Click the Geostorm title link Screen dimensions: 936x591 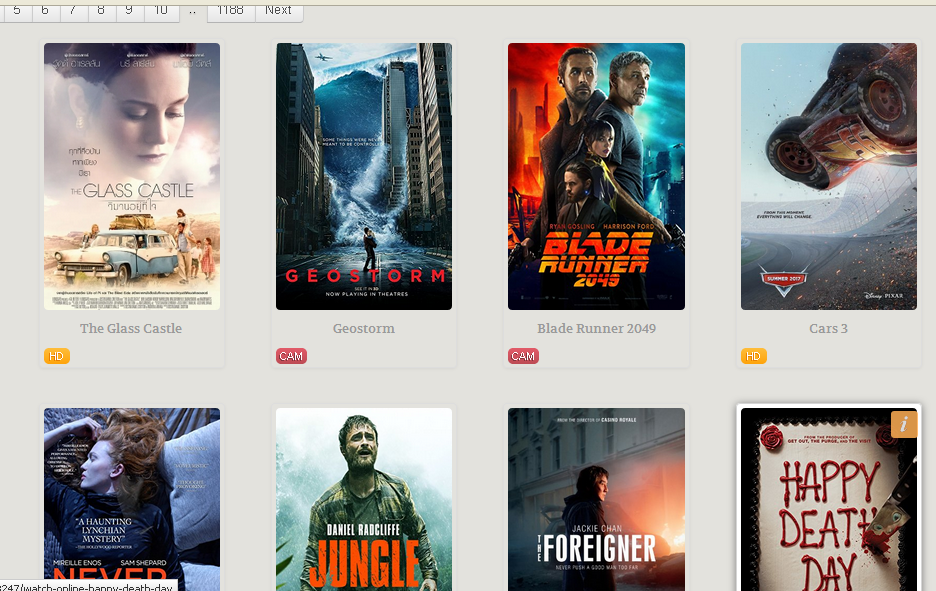click(364, 328)
